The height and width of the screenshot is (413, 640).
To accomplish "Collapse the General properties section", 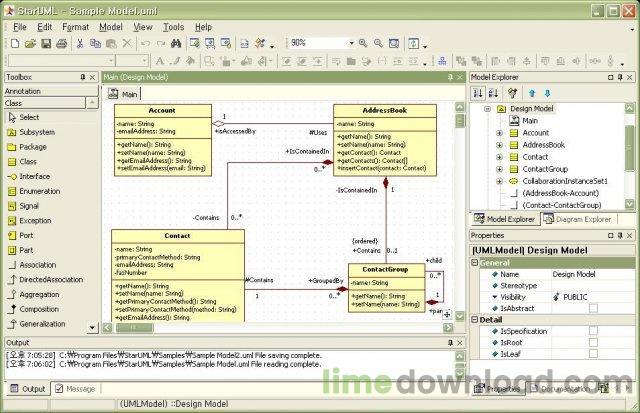I will pyautogui.click(x=475, y=263).
